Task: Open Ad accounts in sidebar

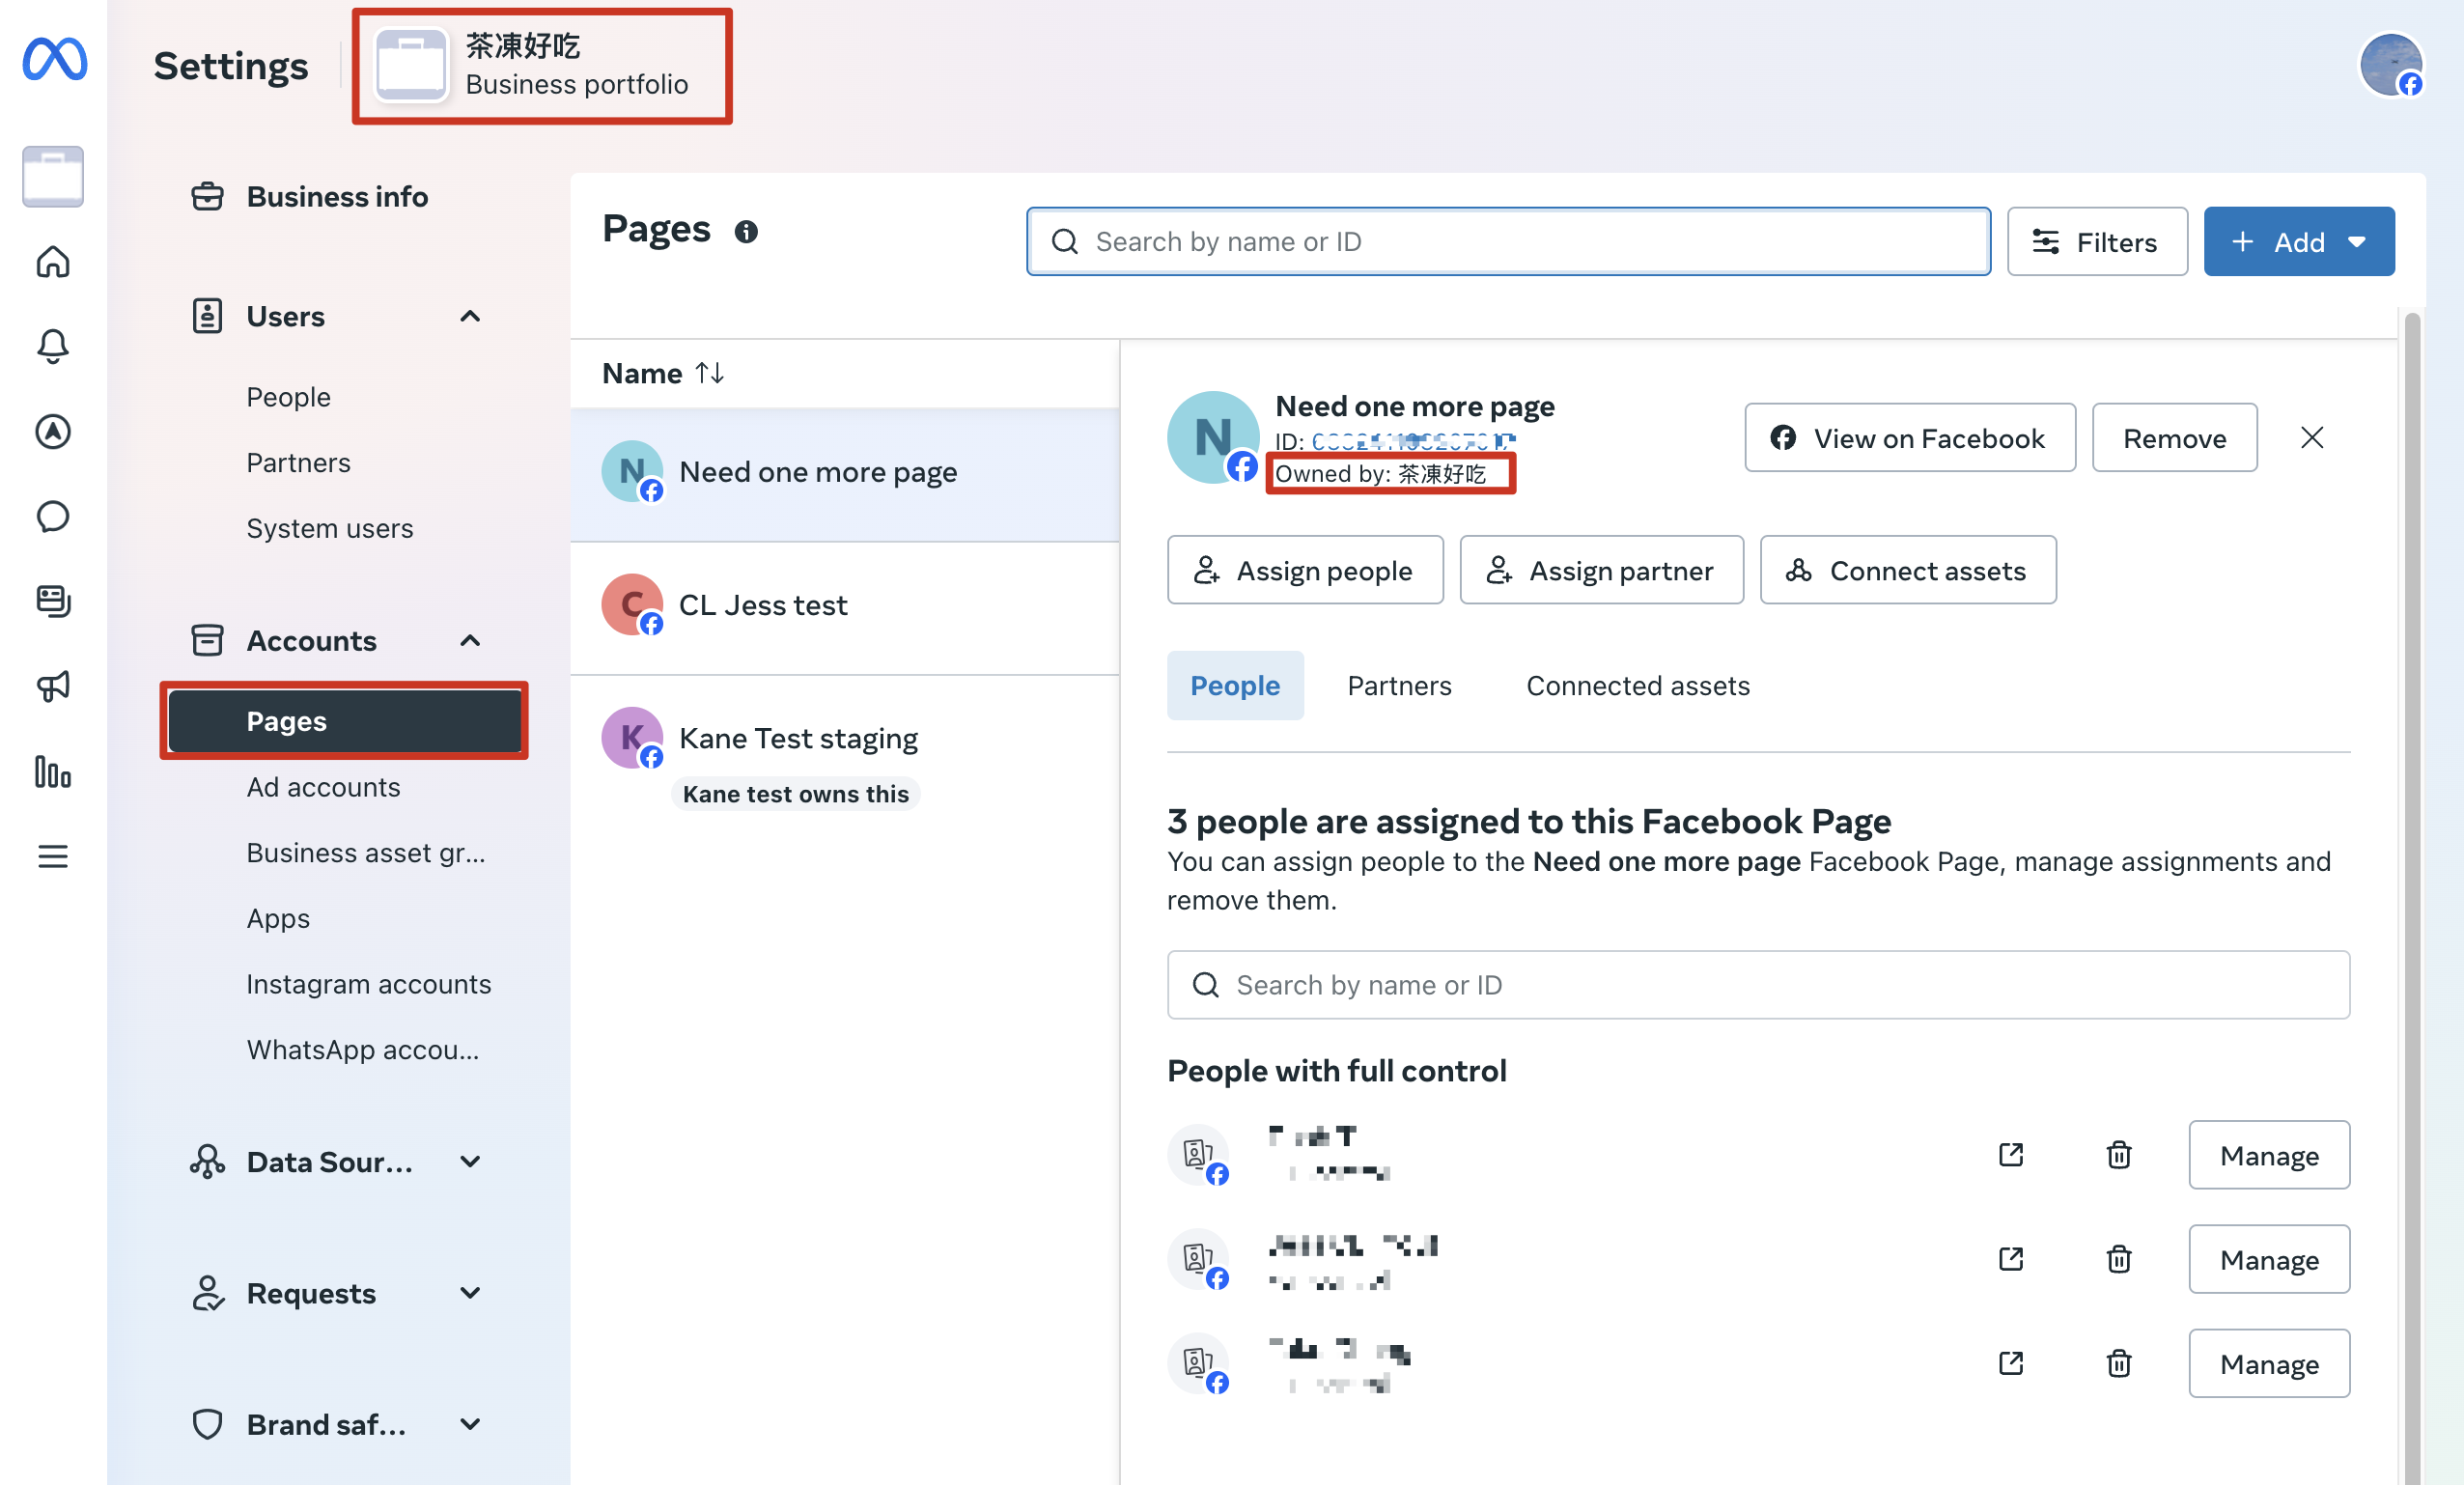Action: 323,787
